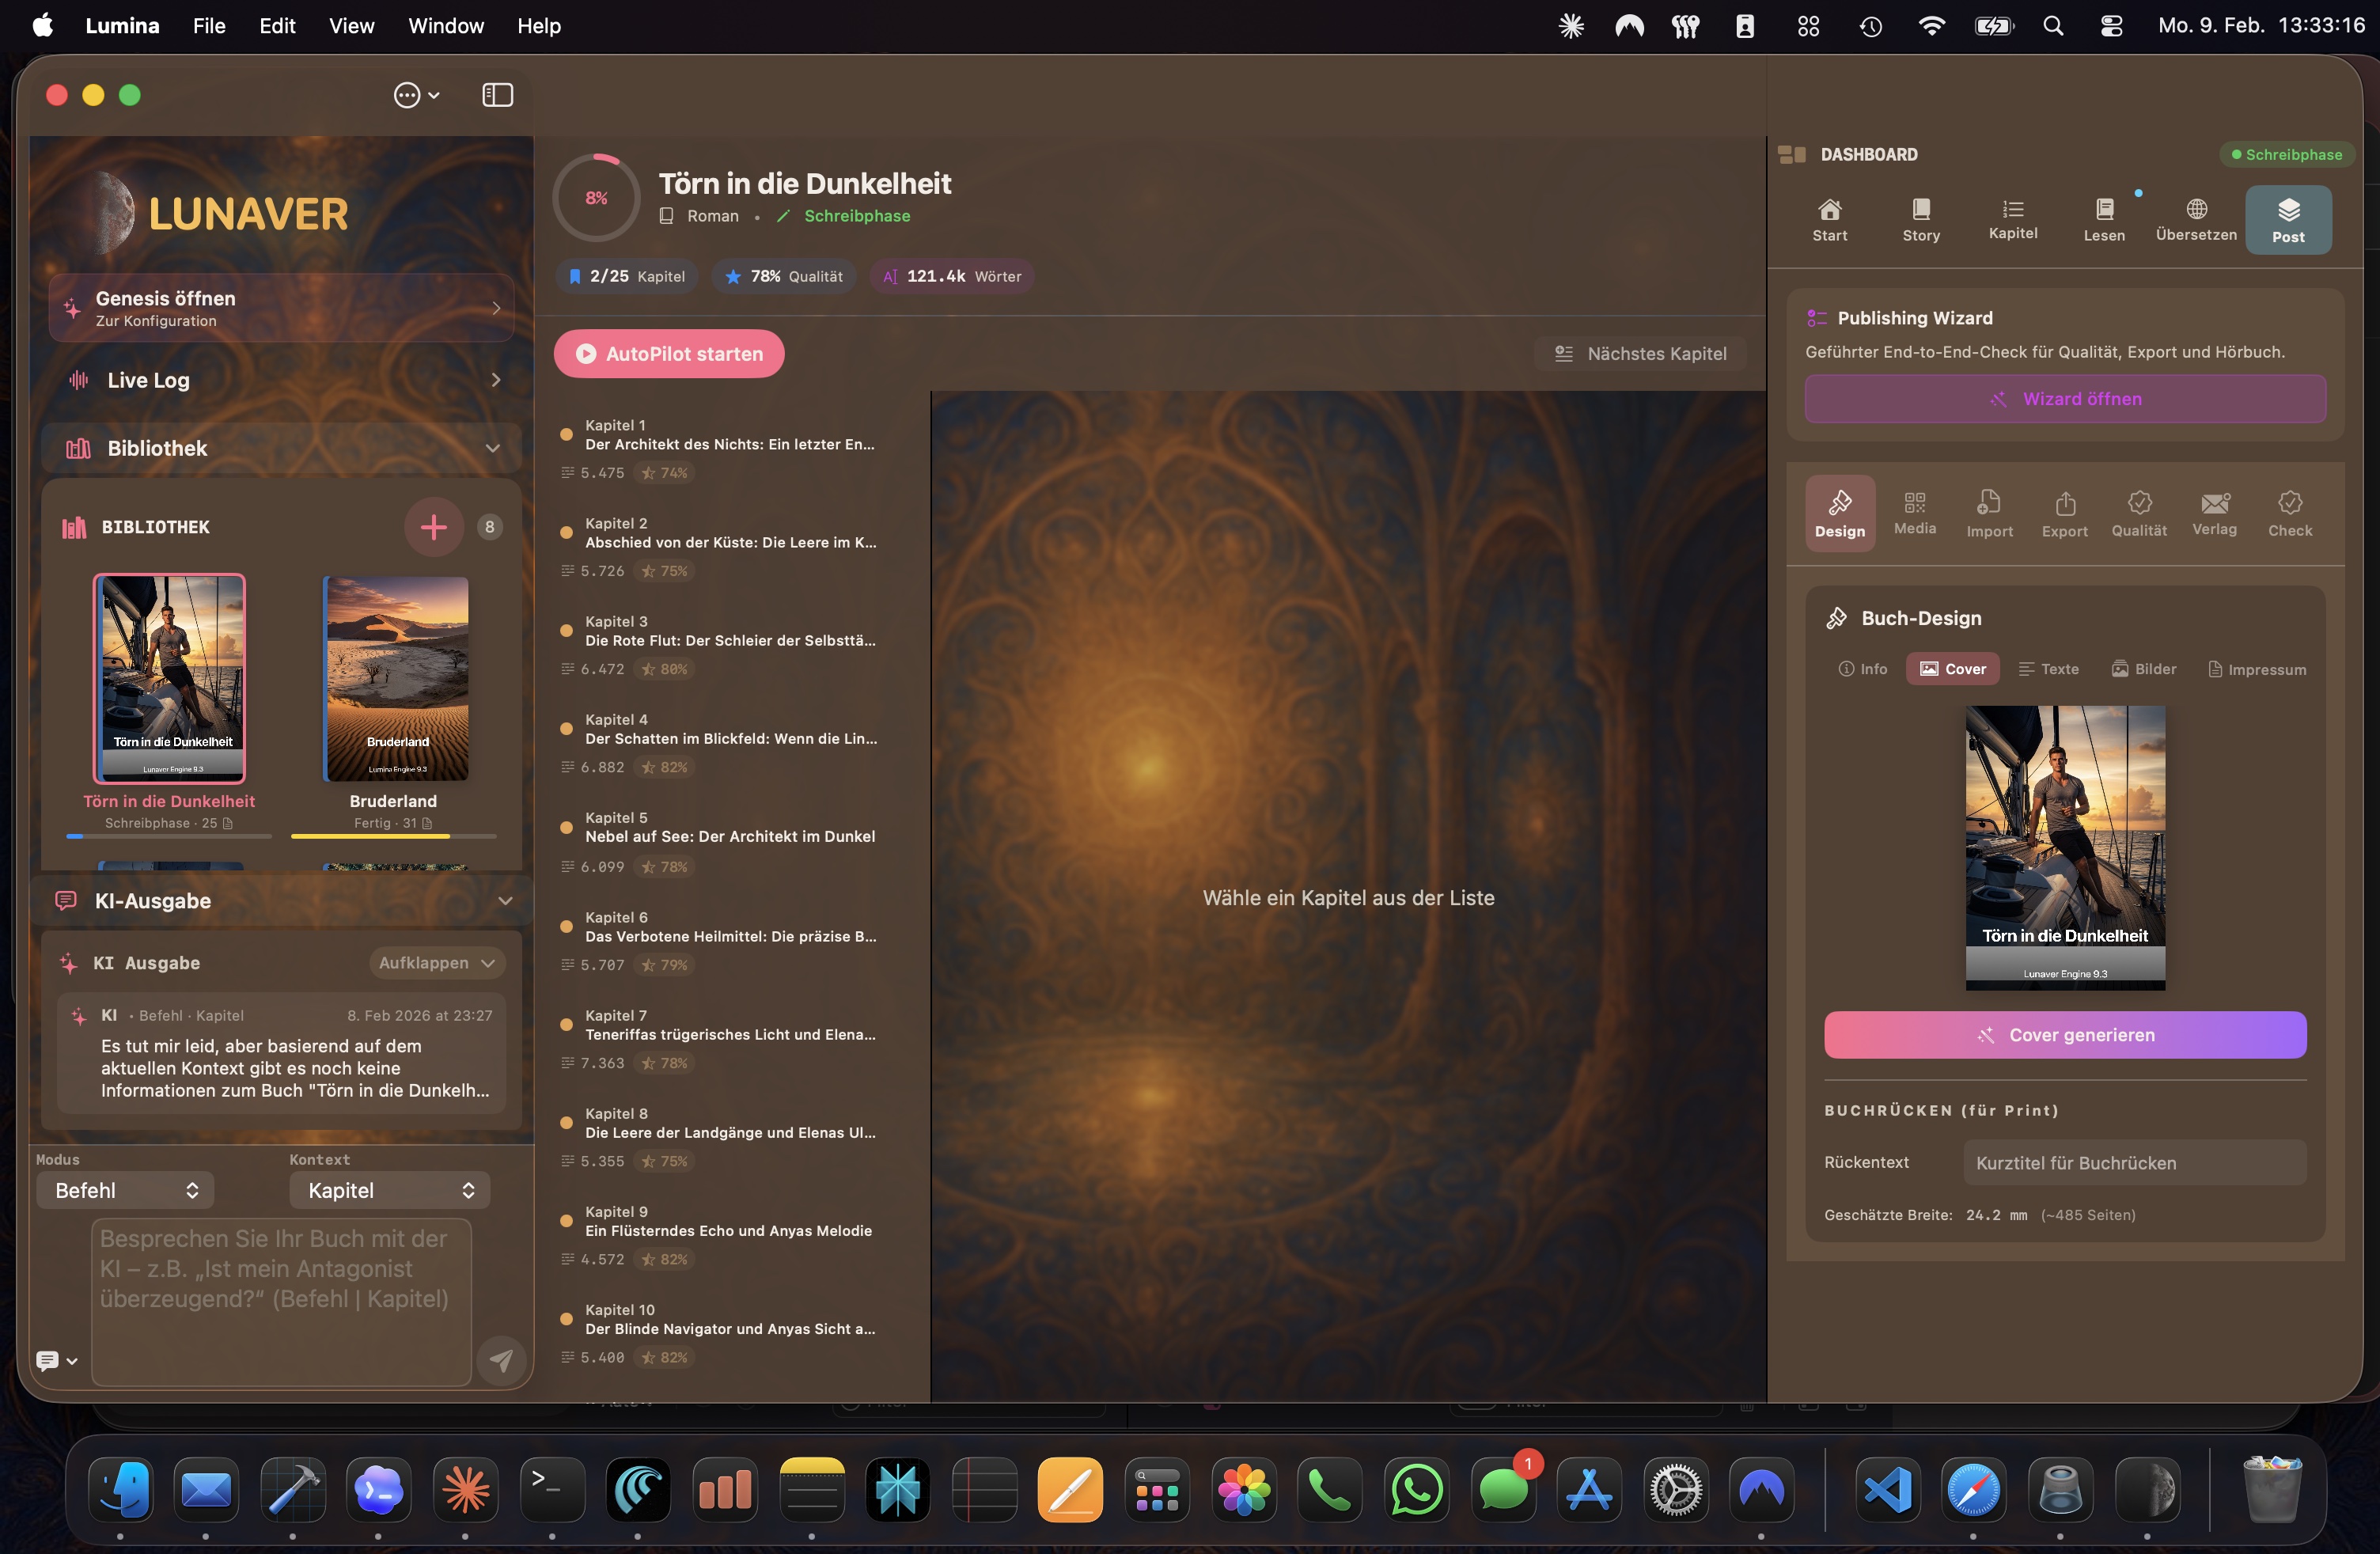The image size is (2380, 1554).
Task: Open the Übersetzen tool
Action: [x=2195, y=219]
